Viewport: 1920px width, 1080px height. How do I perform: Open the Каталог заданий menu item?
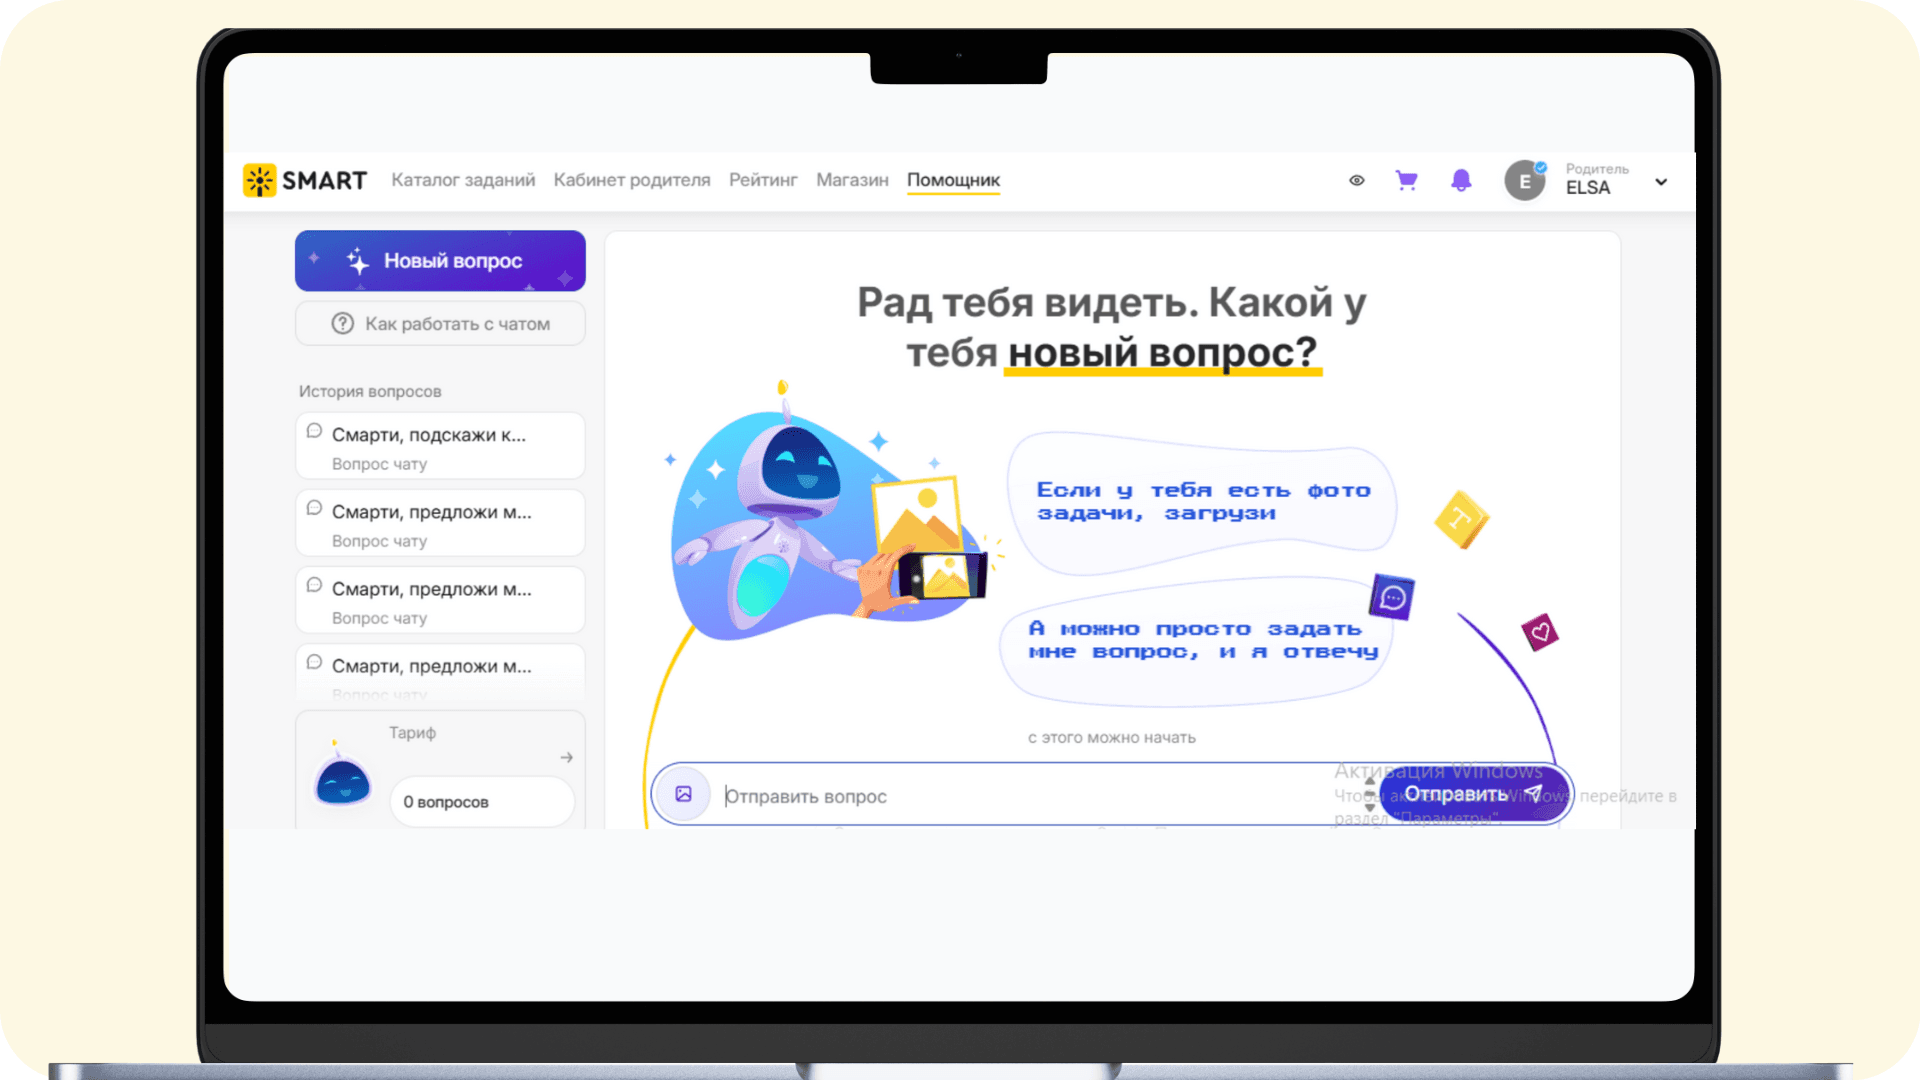coord(463,180)
